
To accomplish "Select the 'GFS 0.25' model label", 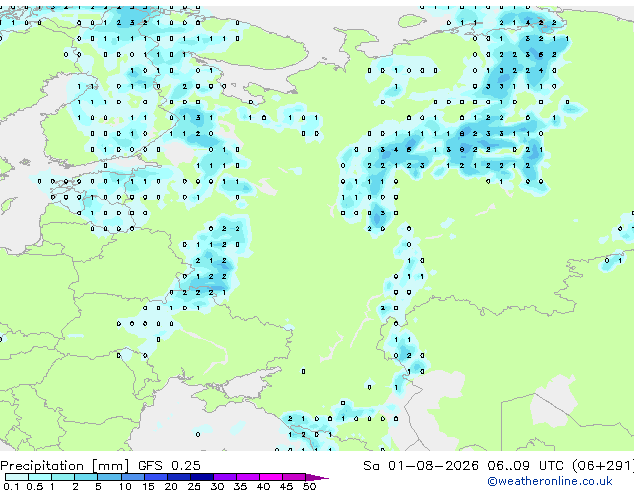I will point(169,465).
